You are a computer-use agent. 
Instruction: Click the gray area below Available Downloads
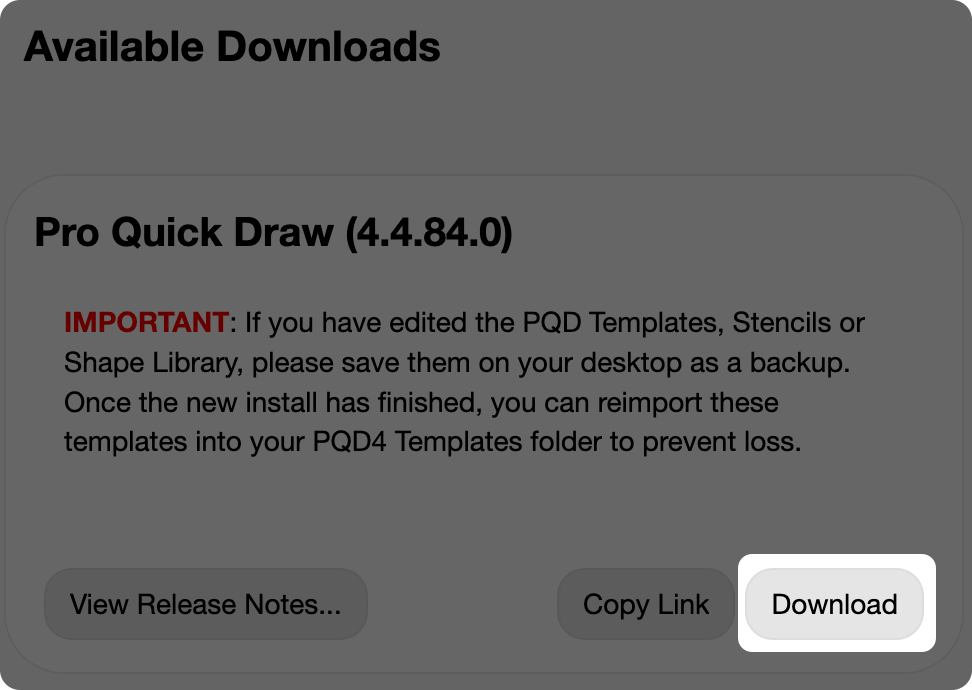click(x=486, y=120)
